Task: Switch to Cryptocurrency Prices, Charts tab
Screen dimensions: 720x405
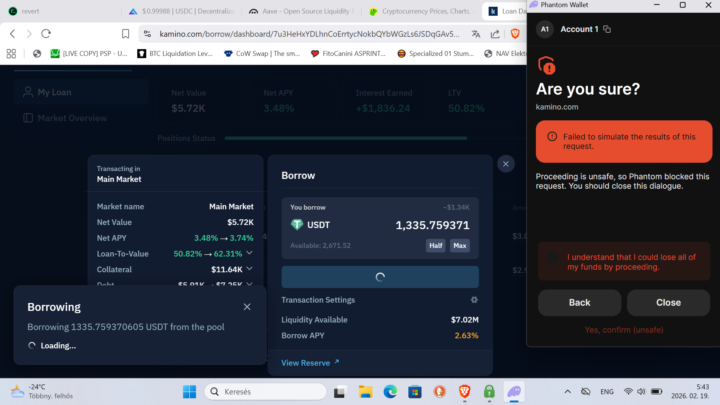Action: [x=423, y=11]
